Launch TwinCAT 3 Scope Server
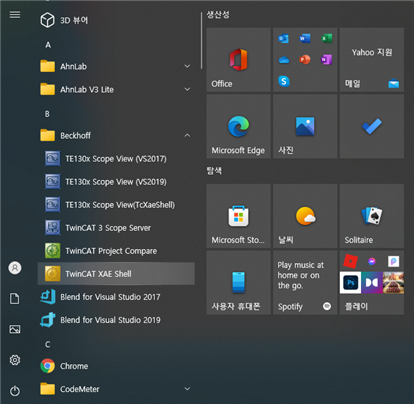Image resolution: width=414 pixels, height=404 pixels. click(x=116, y=228)
